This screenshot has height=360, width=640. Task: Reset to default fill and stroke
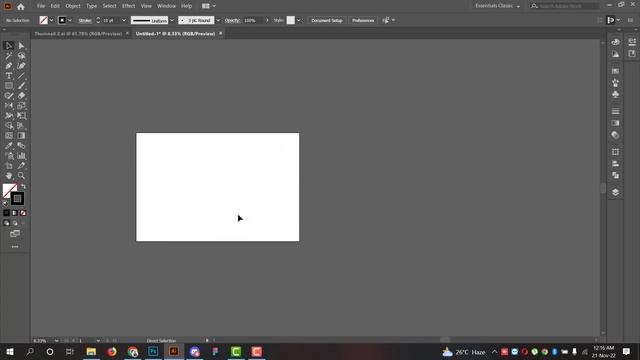[x=6, y=203]
